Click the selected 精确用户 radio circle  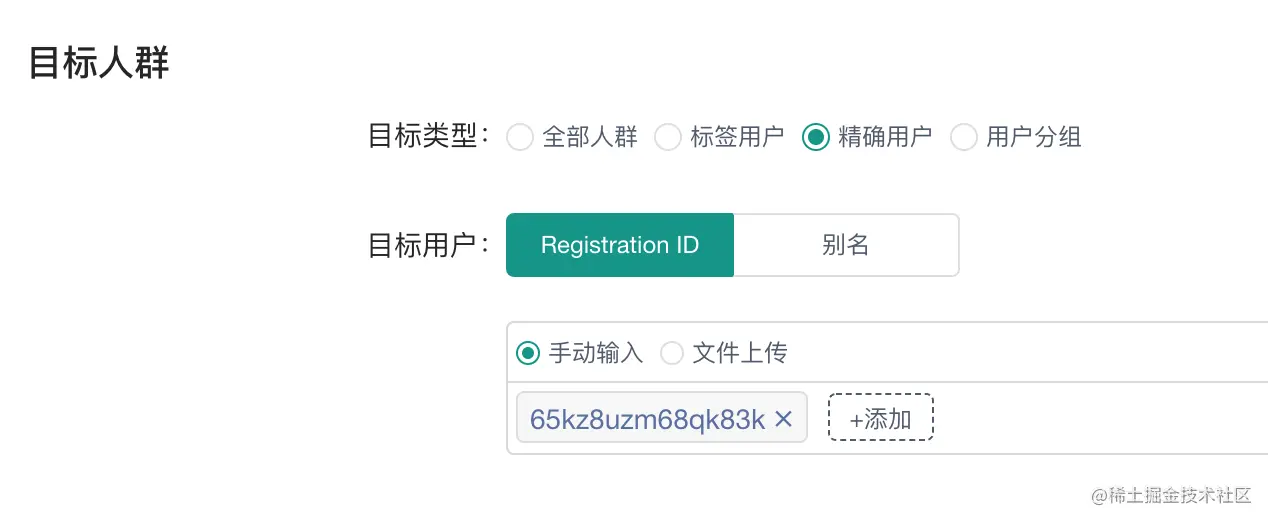(x=816, y=137)
